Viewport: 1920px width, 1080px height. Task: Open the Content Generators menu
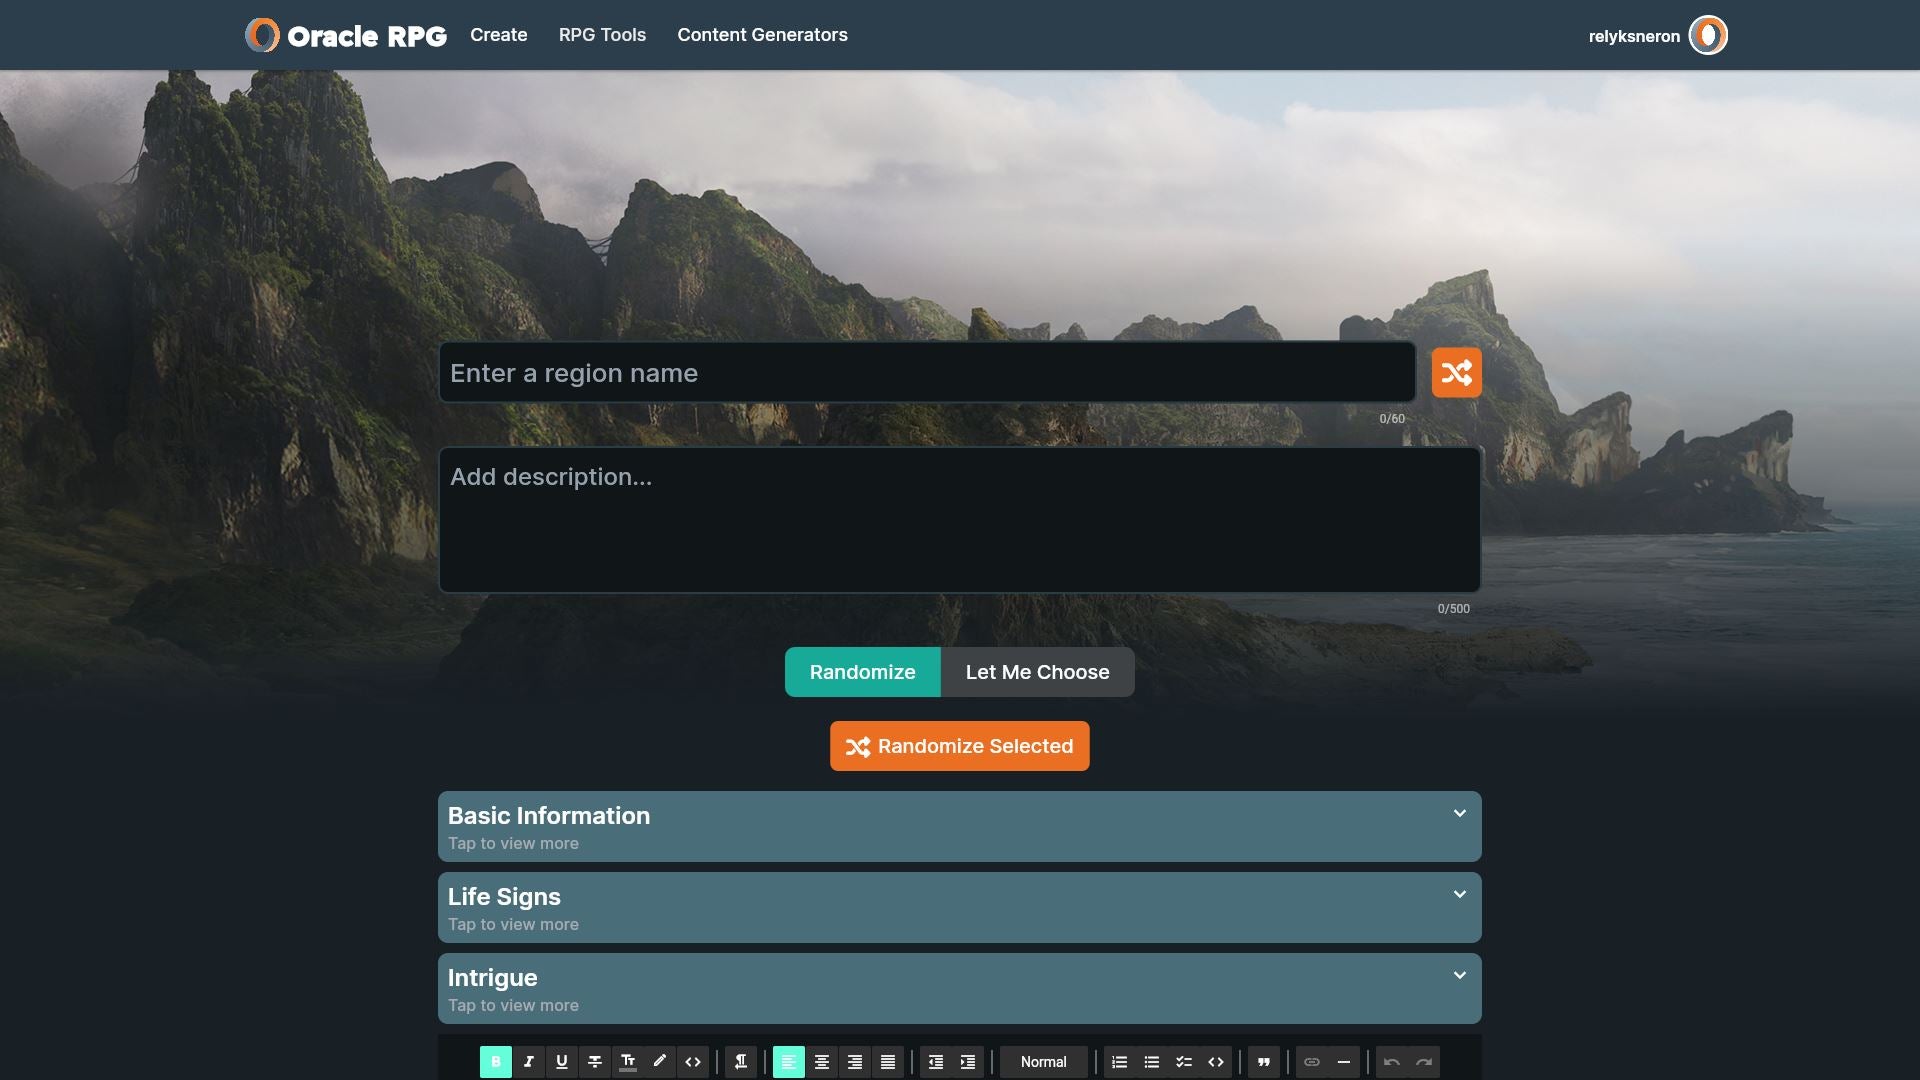[x=762, y=35]
